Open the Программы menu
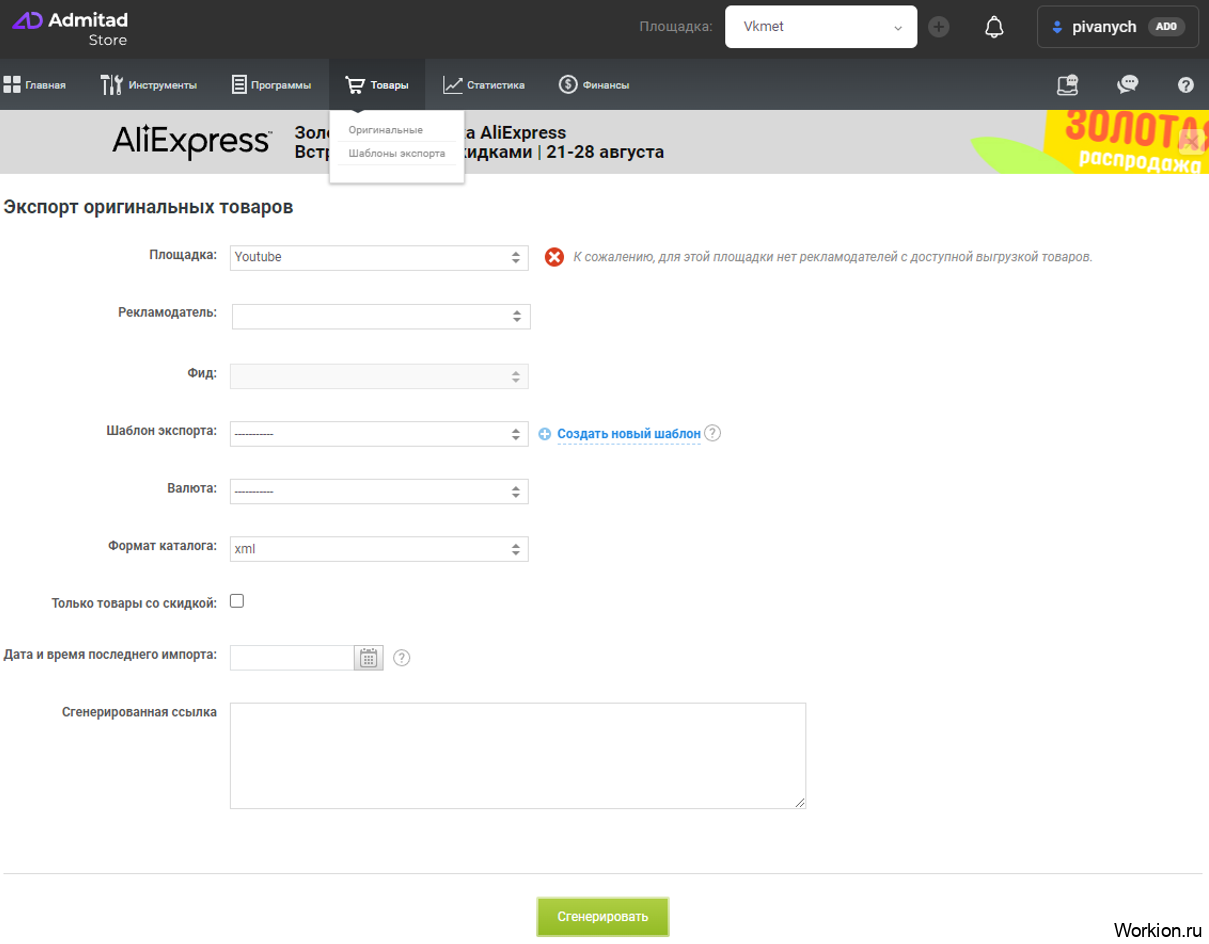The height and width of the screenshot is (944, 1209). pos(271,85)
